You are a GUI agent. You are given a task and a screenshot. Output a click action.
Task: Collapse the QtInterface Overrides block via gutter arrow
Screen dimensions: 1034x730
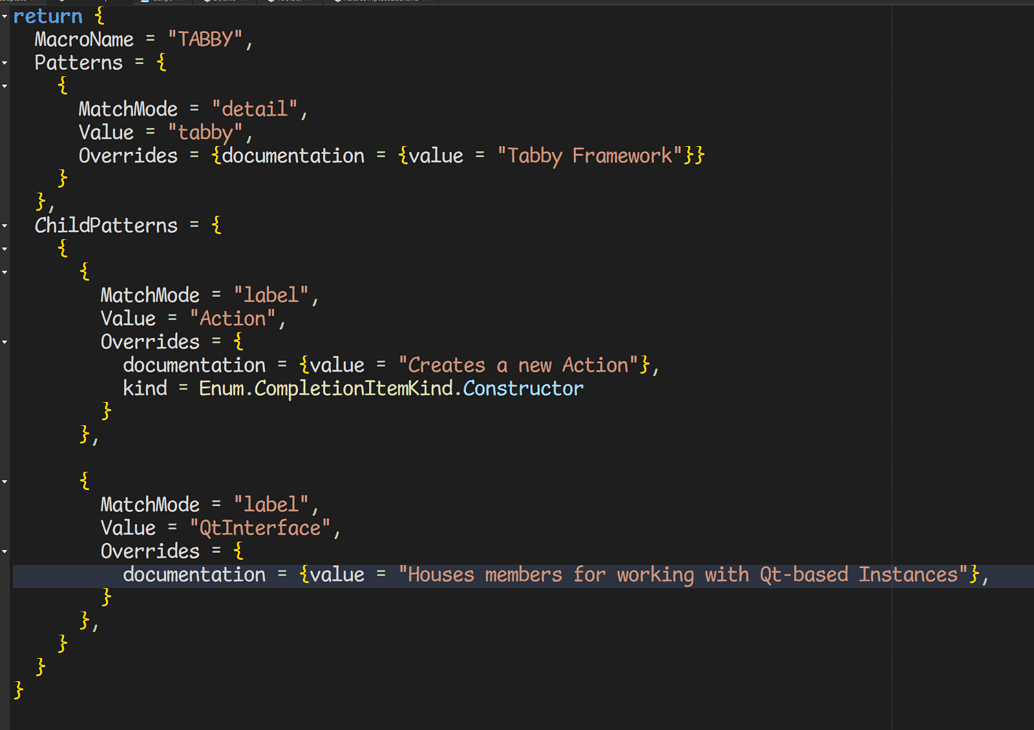tap(5, 551)
